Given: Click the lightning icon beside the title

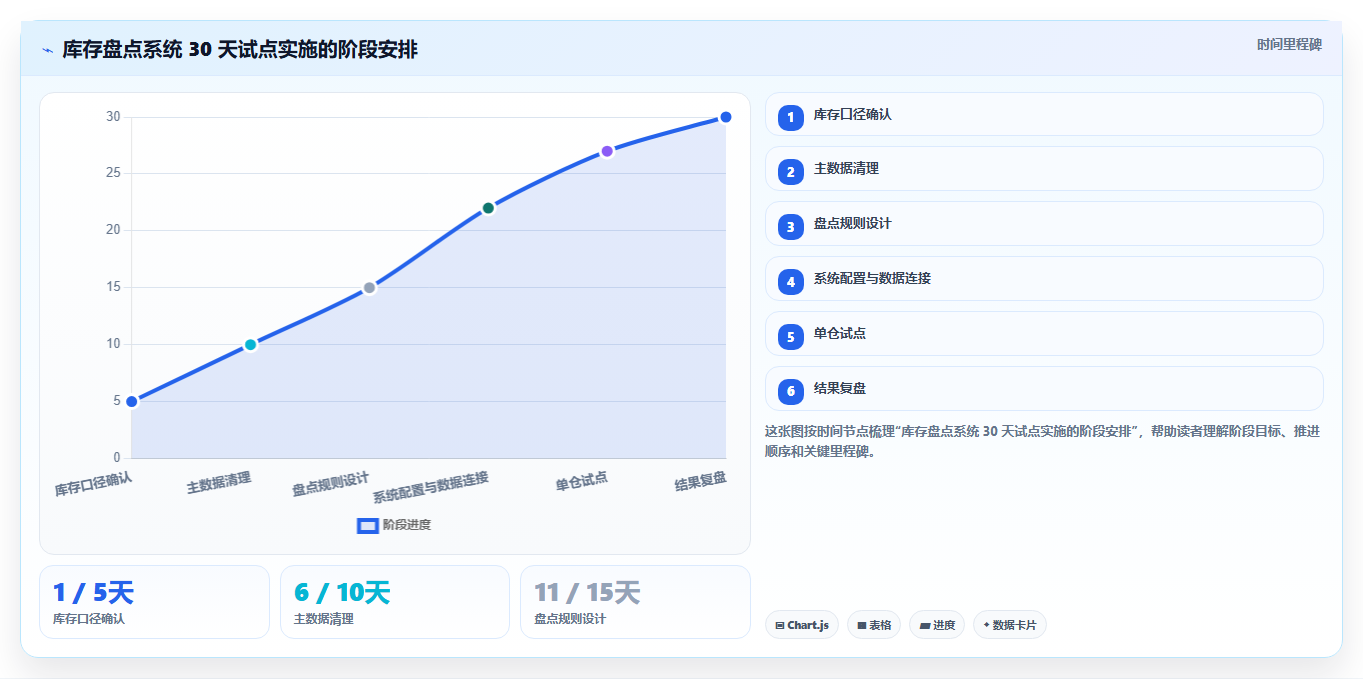Looking at the screenshot, I should pos(47,50).
